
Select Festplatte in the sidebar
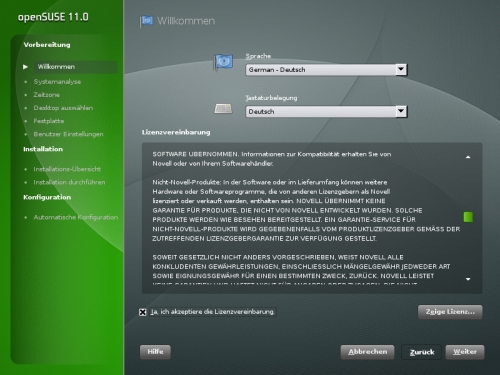pos(49,121)
